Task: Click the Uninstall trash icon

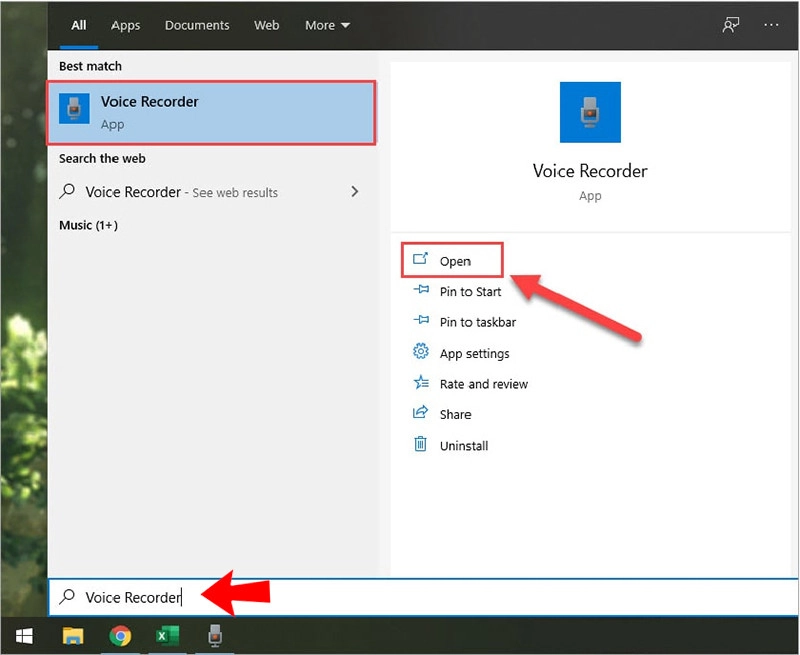Action: (421, 445)
